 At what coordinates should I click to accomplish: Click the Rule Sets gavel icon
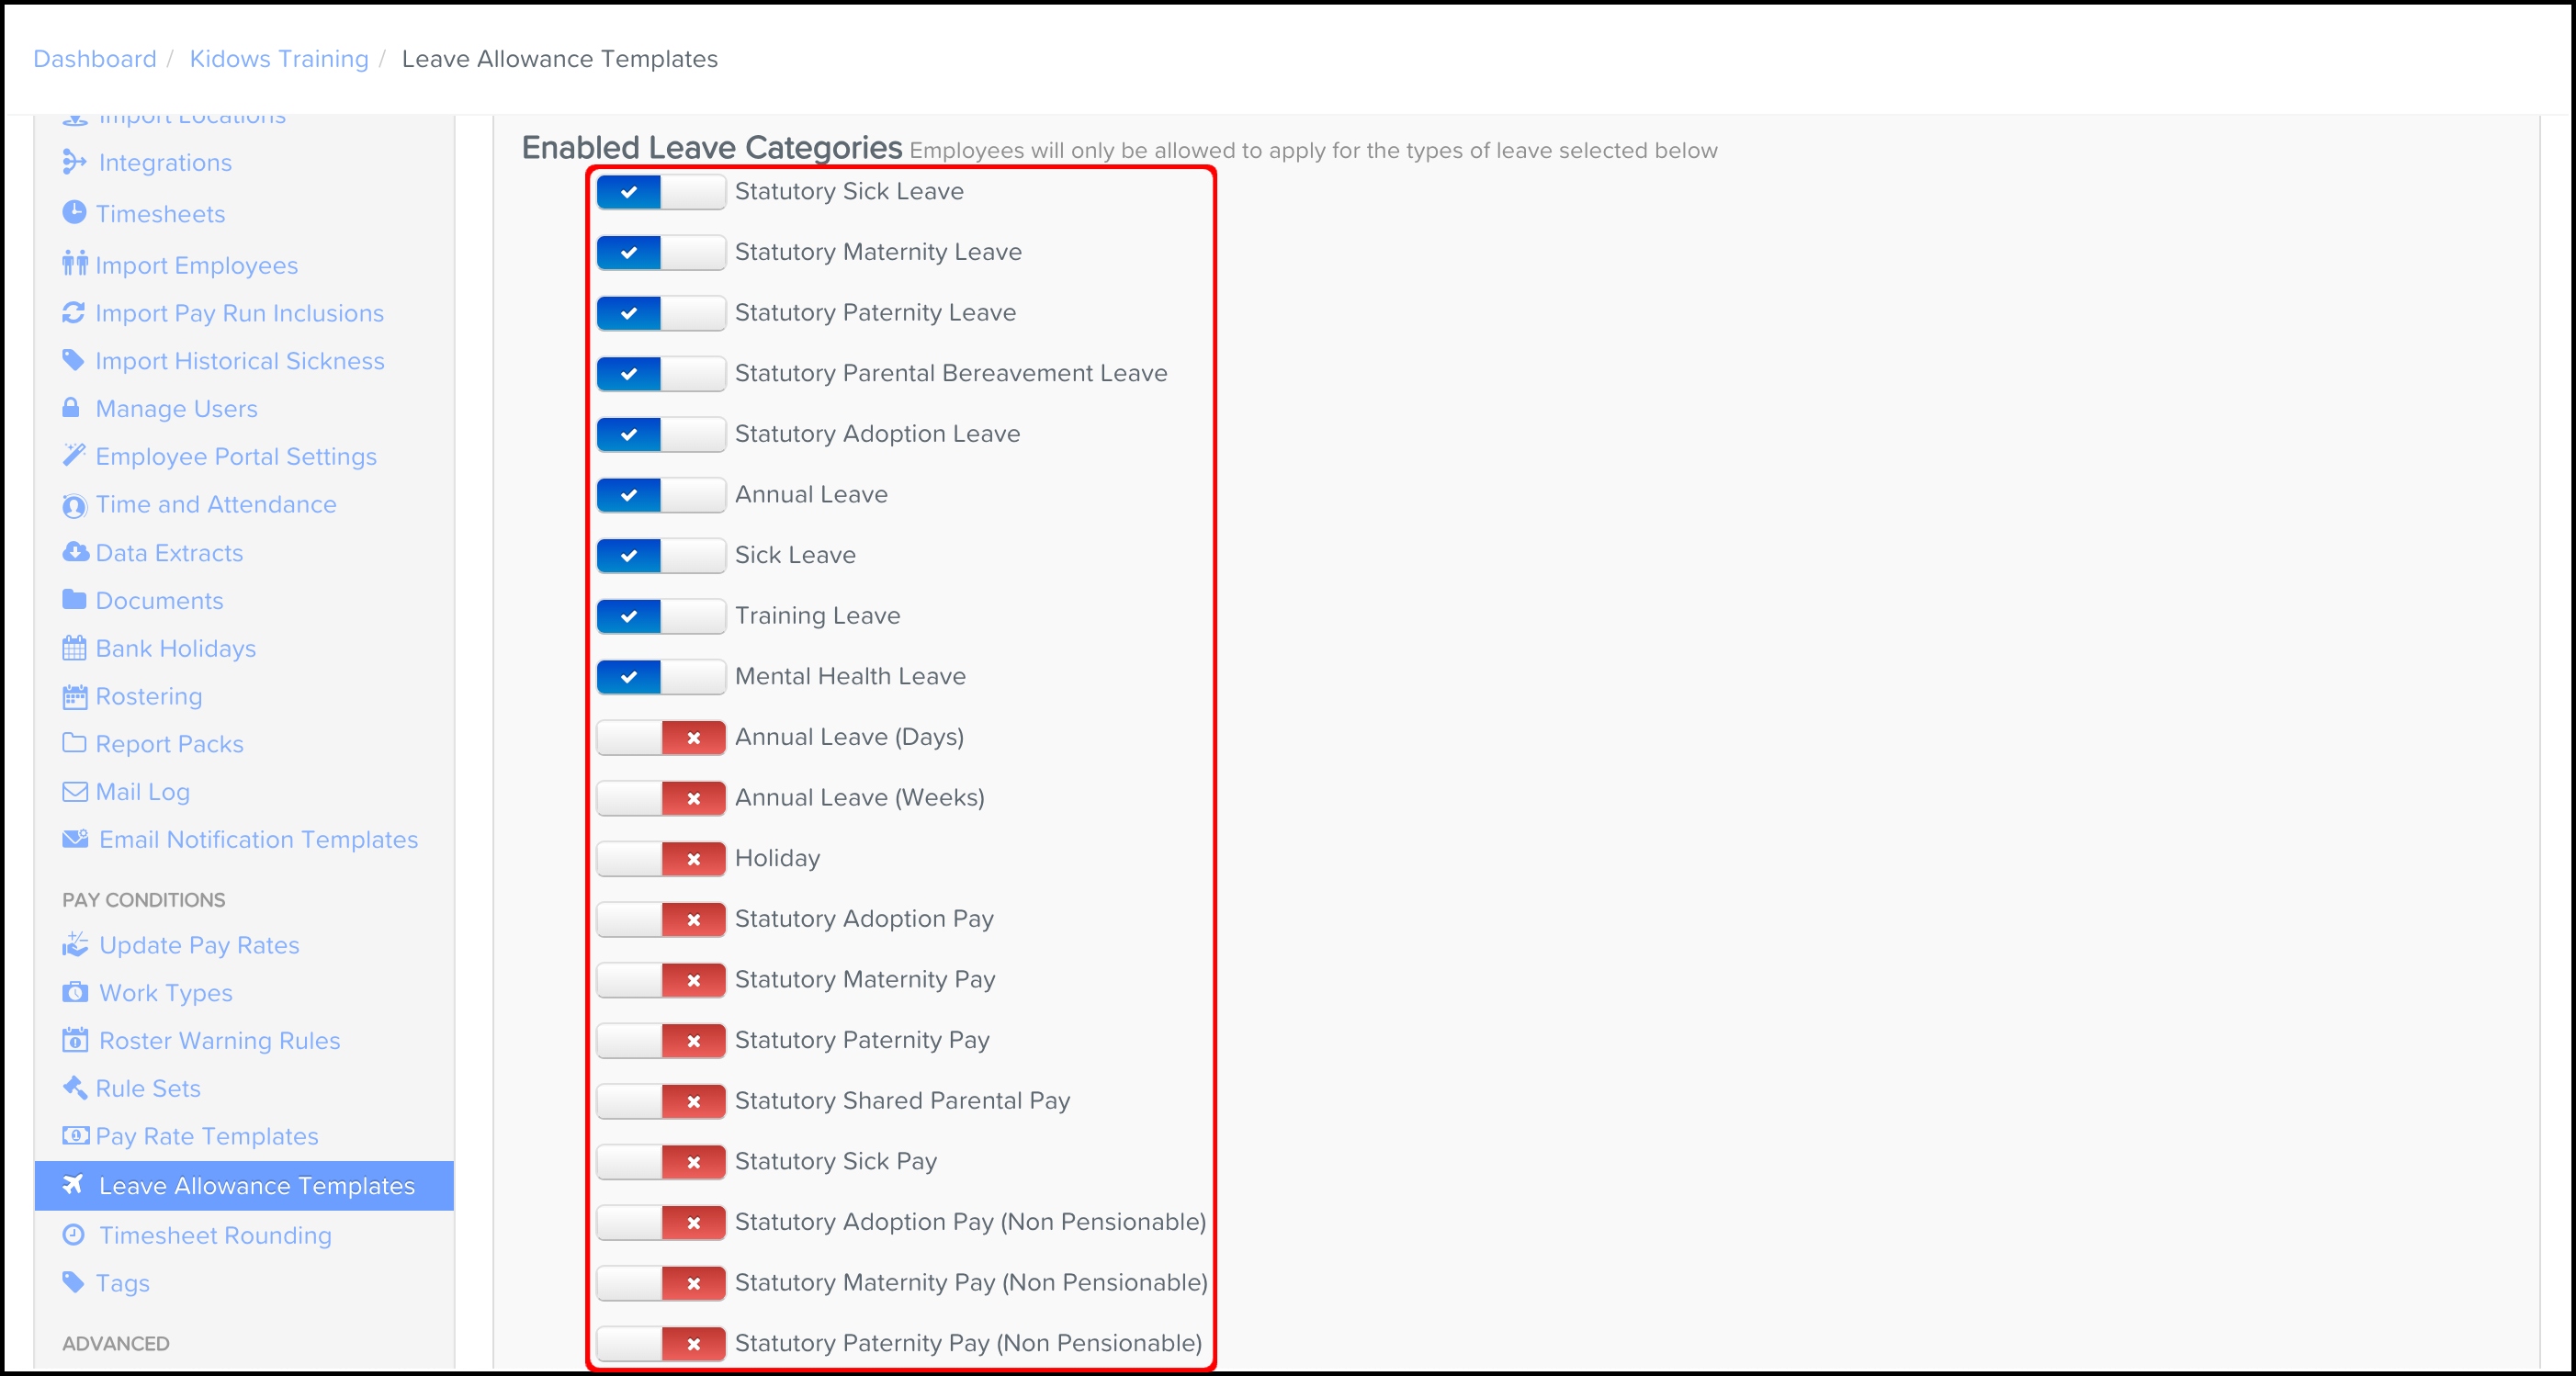coord(74,1087)
